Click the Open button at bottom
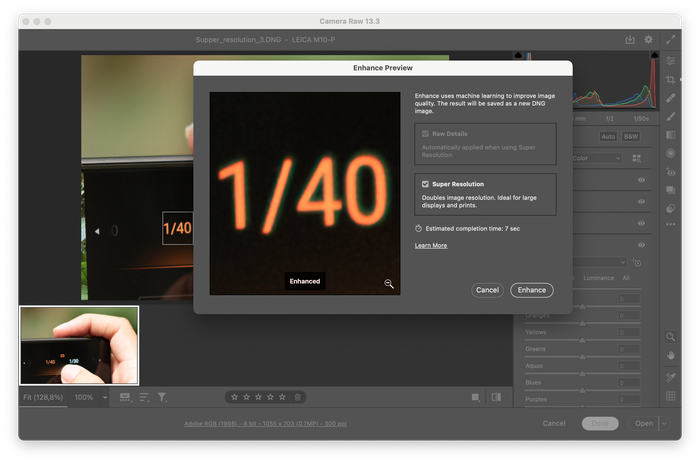 click(644, 423)
